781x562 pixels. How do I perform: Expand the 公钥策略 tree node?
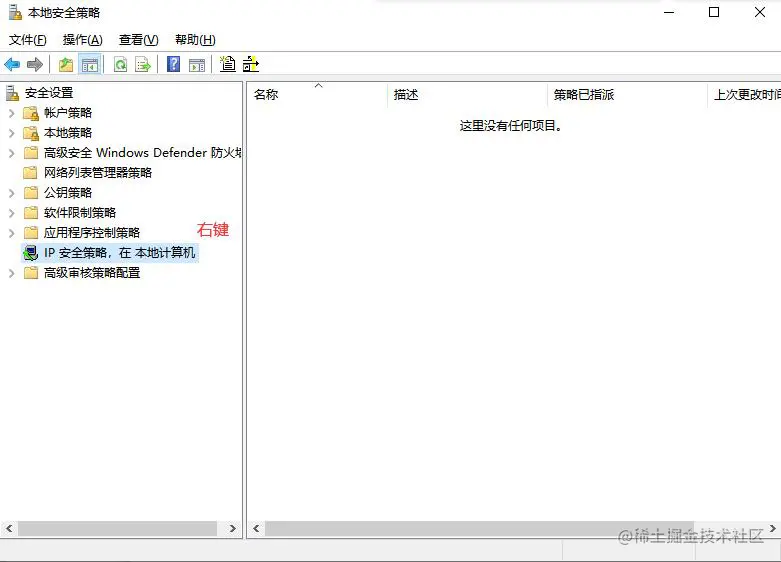coord(11,193)
